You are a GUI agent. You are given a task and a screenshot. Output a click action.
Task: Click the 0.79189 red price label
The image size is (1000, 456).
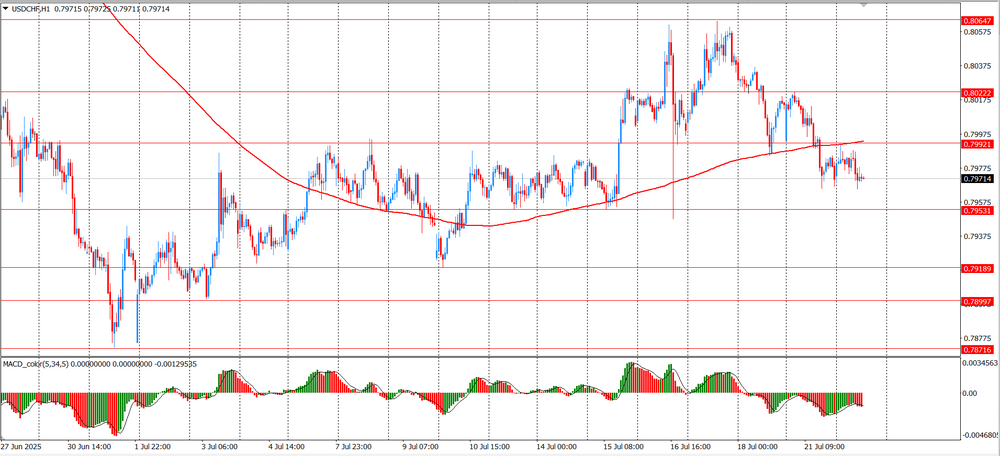(976, 268)
